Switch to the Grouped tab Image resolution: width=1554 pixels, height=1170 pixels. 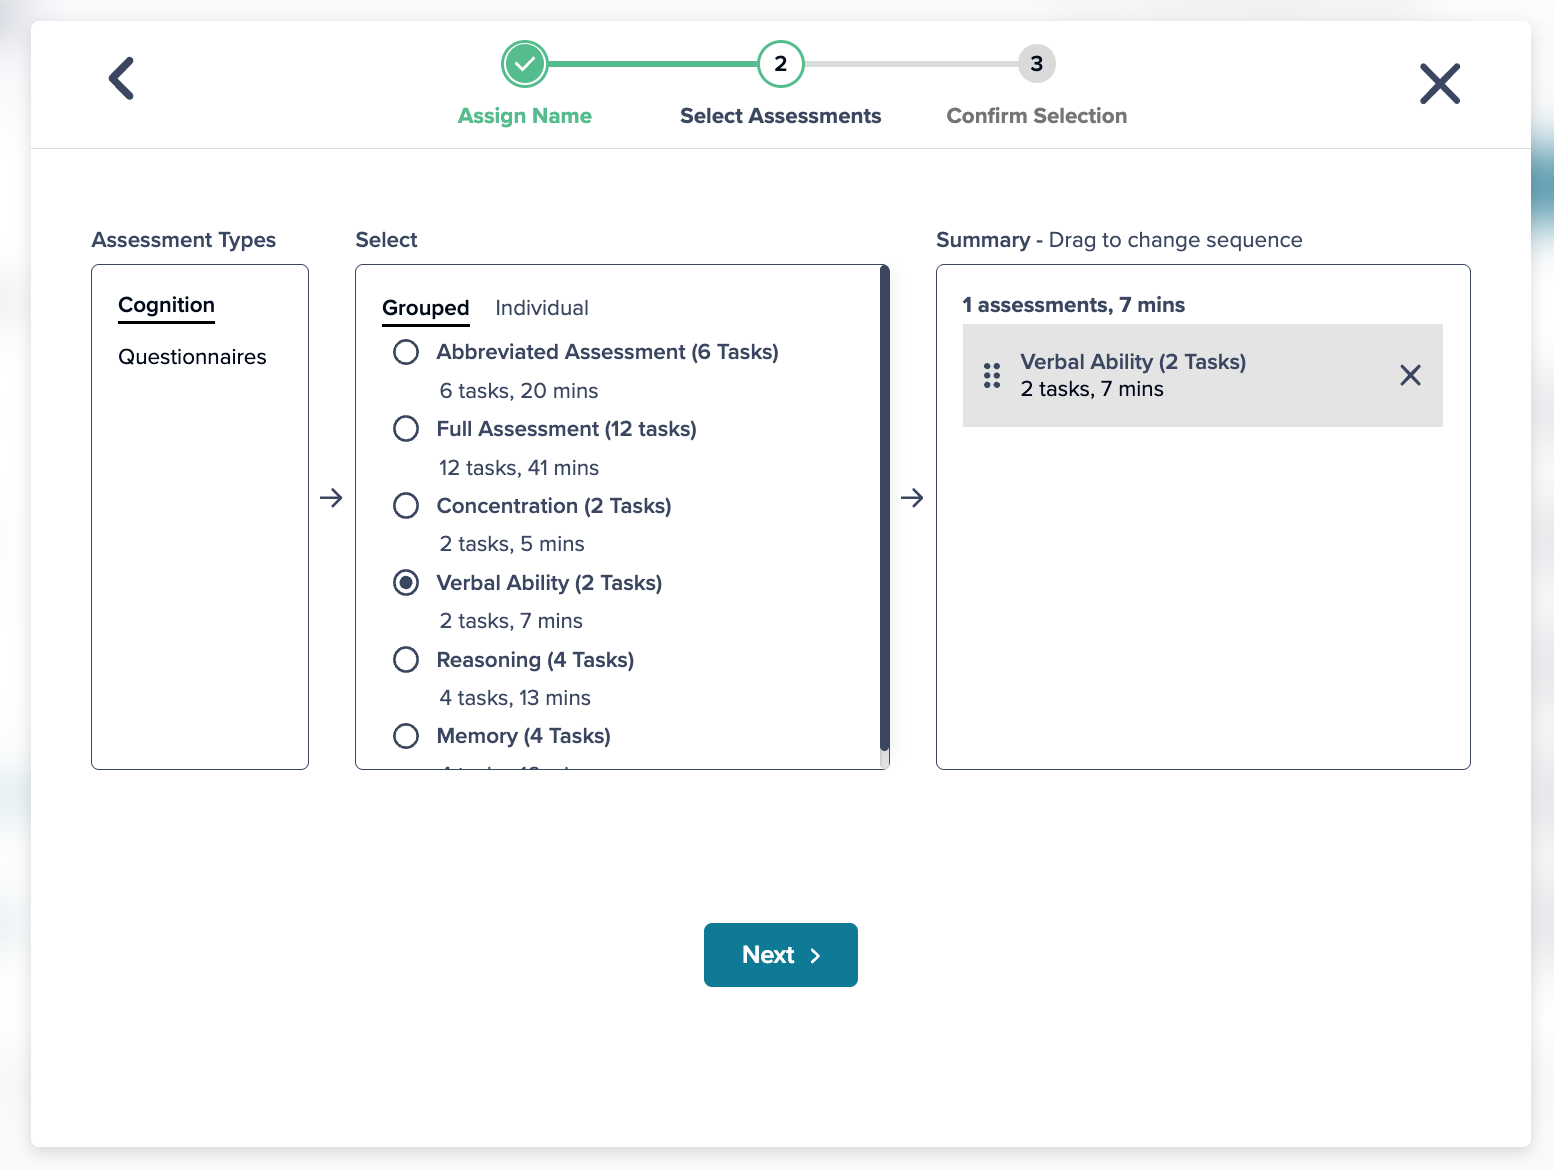point(425,308)
